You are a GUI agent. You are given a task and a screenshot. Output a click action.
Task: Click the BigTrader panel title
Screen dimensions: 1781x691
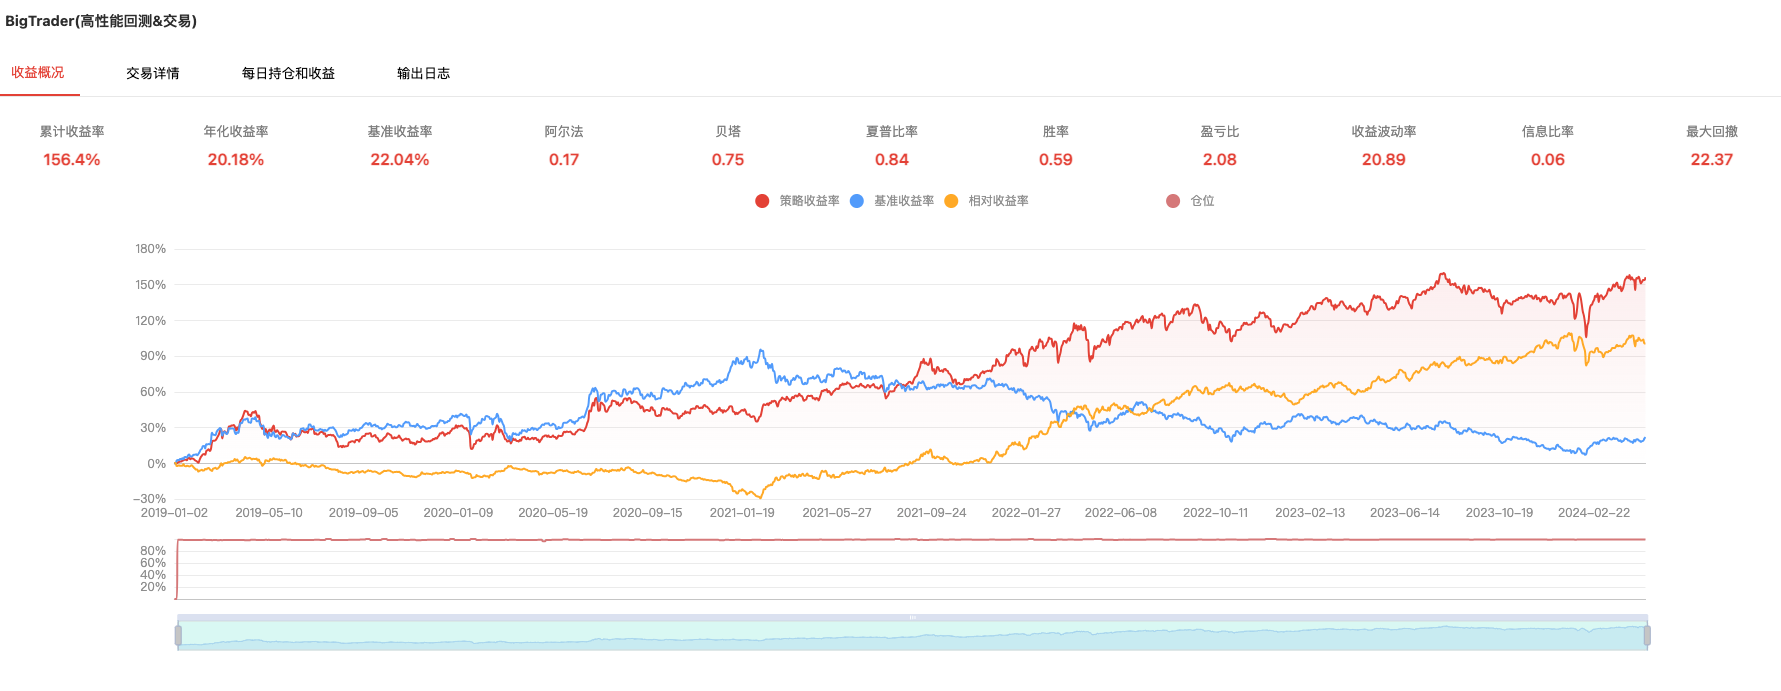click(x=101, y=21)
